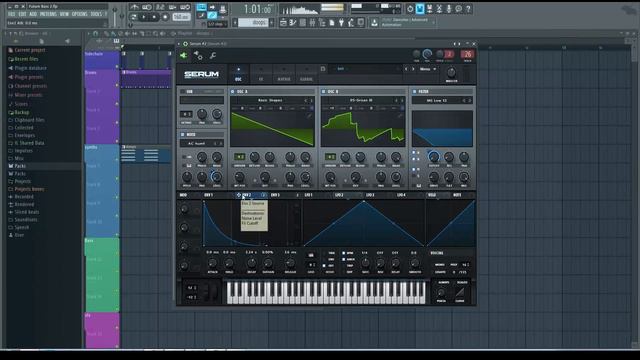This screenshot has height=360, width=640.
Task: Click the OSC A waveform edit pencil icon
Action: click(309, 116)
